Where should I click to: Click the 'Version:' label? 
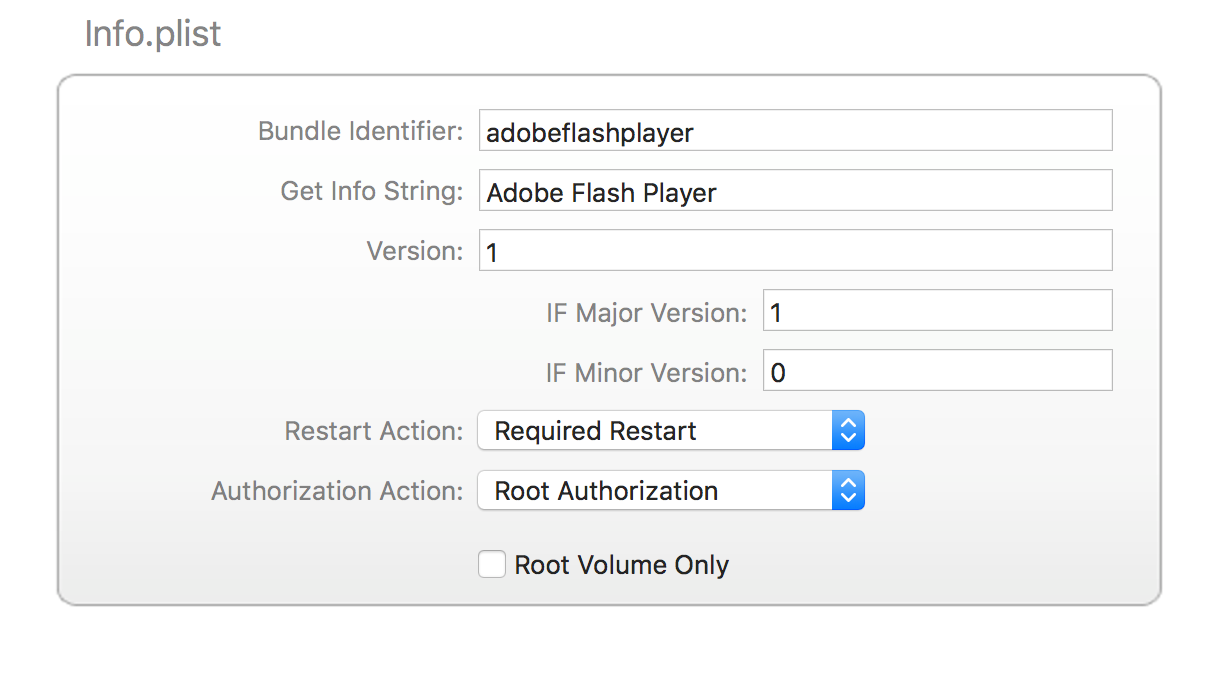tap(415, 251)
